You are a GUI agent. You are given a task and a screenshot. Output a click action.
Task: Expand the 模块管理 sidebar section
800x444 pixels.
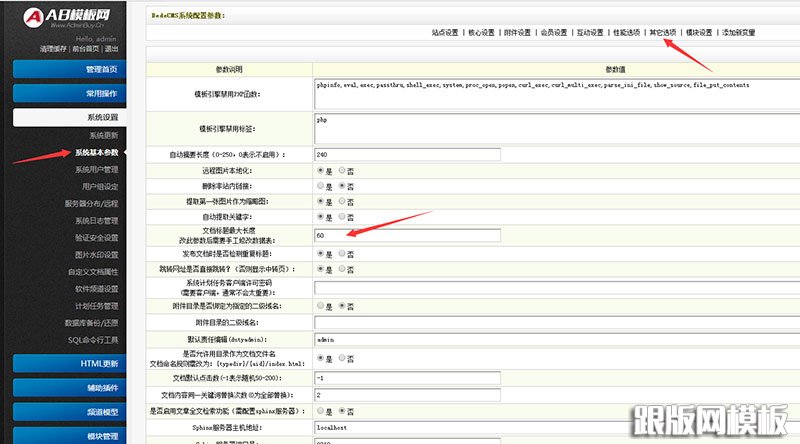tap(69, 436)
